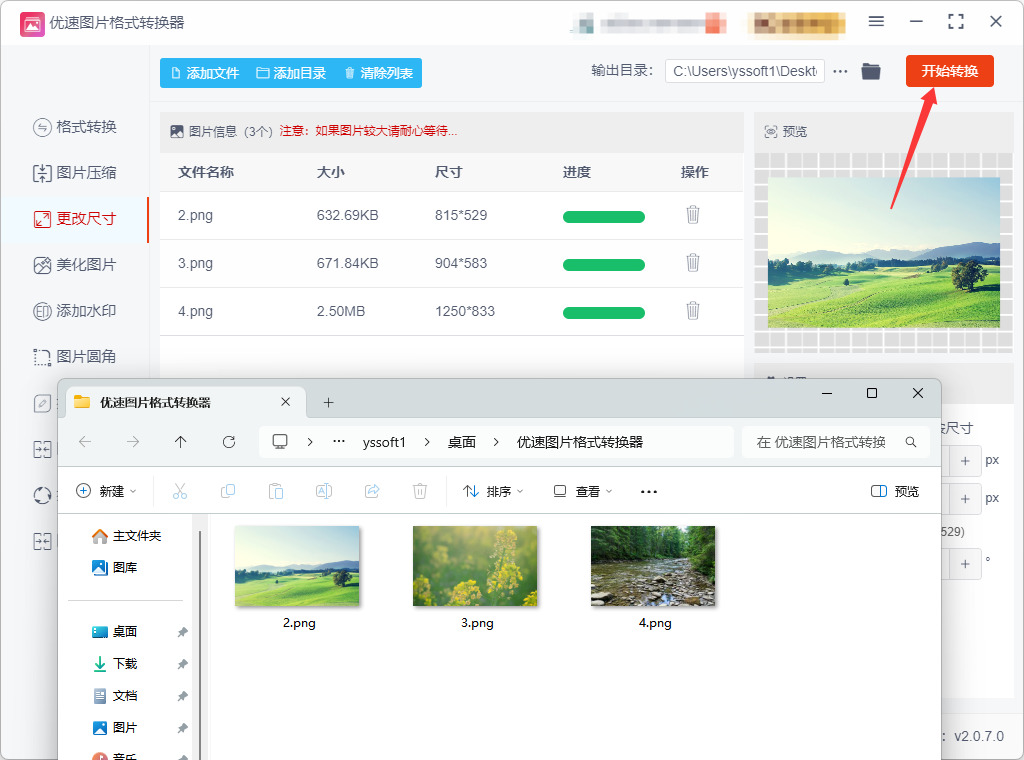Screen dimensions: 1024x760
Task: Switch to 格式转换 in the sidebar
Action: 74,127
